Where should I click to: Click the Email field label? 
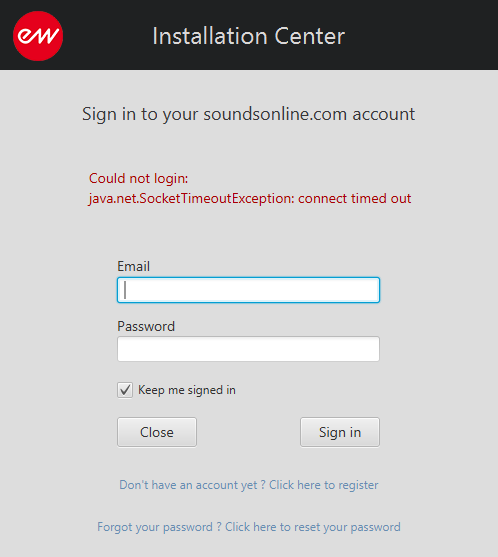click(134, 266)
